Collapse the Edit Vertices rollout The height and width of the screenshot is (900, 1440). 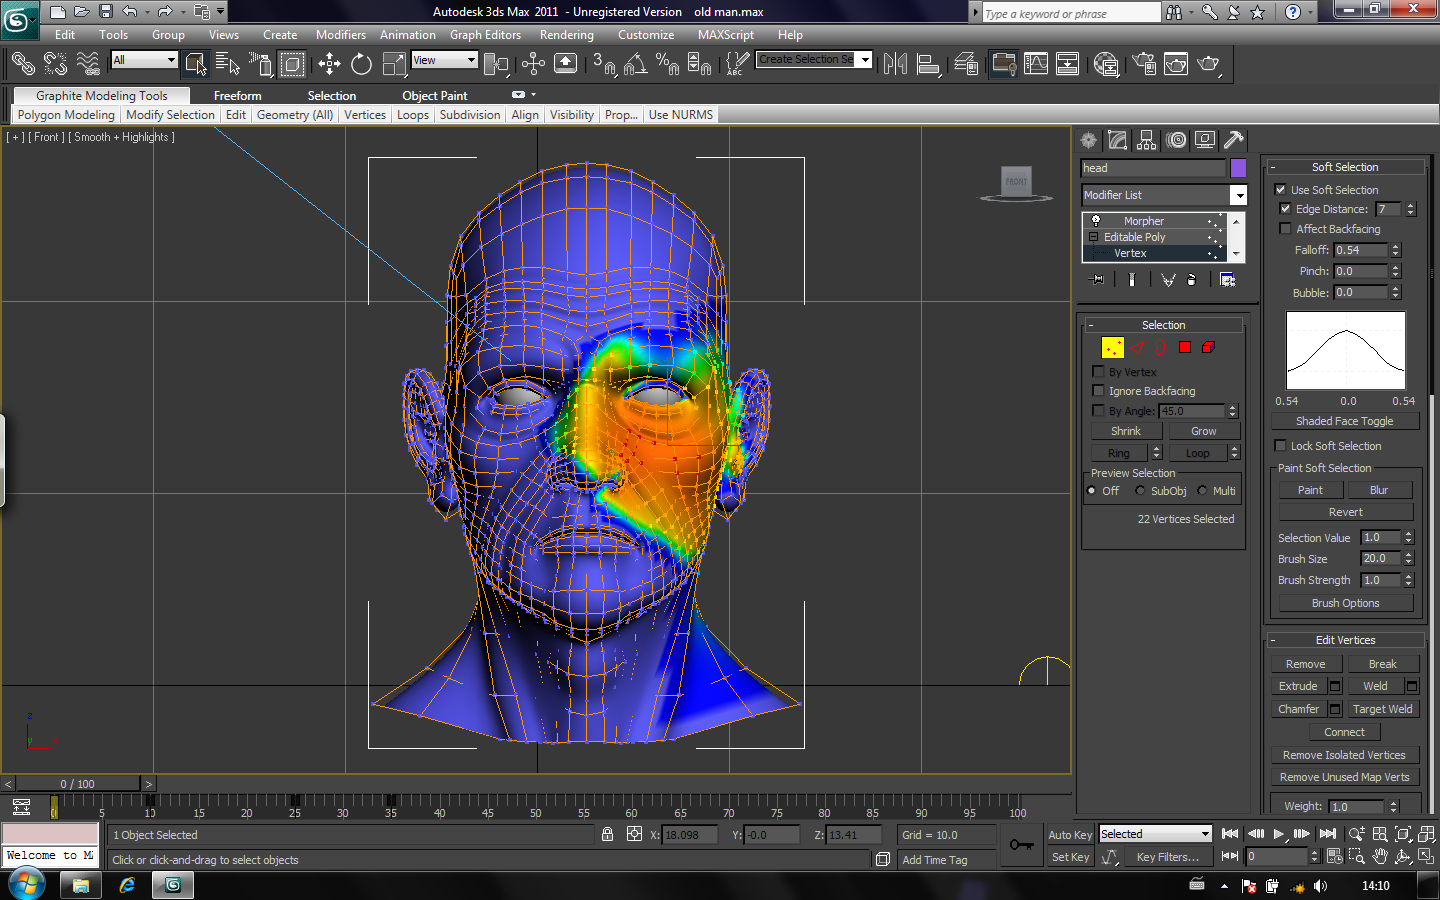1345,640
